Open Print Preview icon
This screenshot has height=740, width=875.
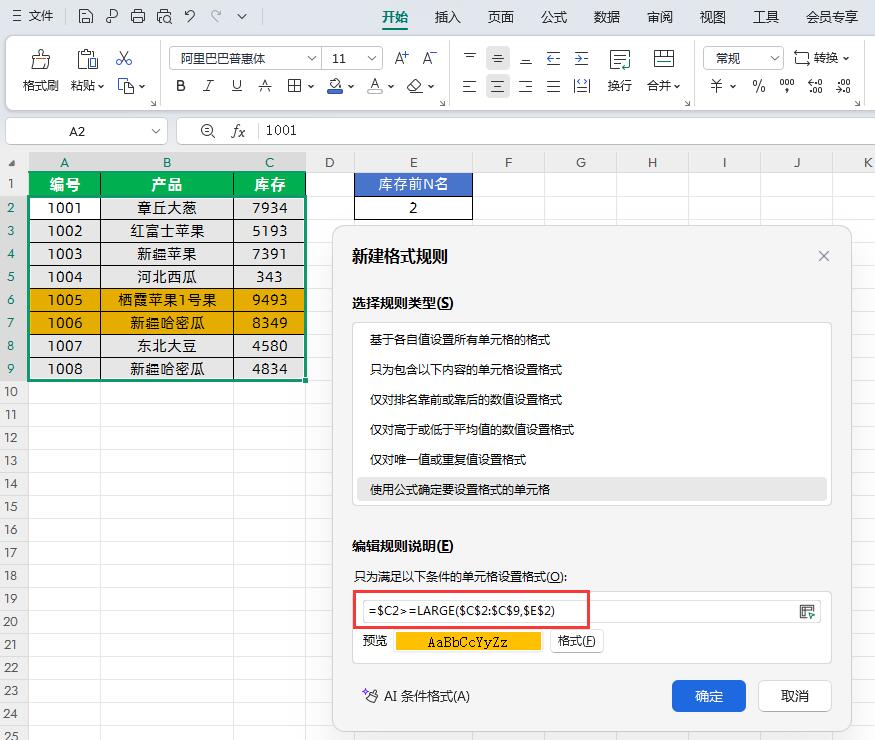(164, 16)
